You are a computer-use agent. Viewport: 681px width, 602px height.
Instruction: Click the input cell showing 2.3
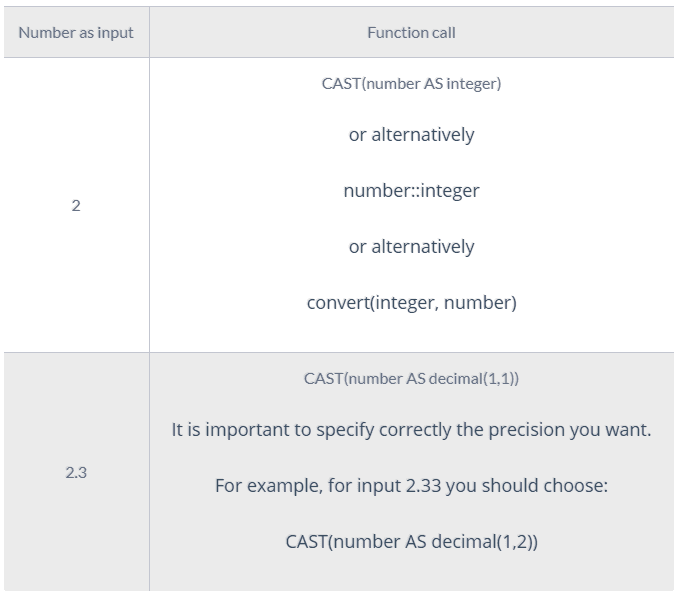click(x=76, y=472)
